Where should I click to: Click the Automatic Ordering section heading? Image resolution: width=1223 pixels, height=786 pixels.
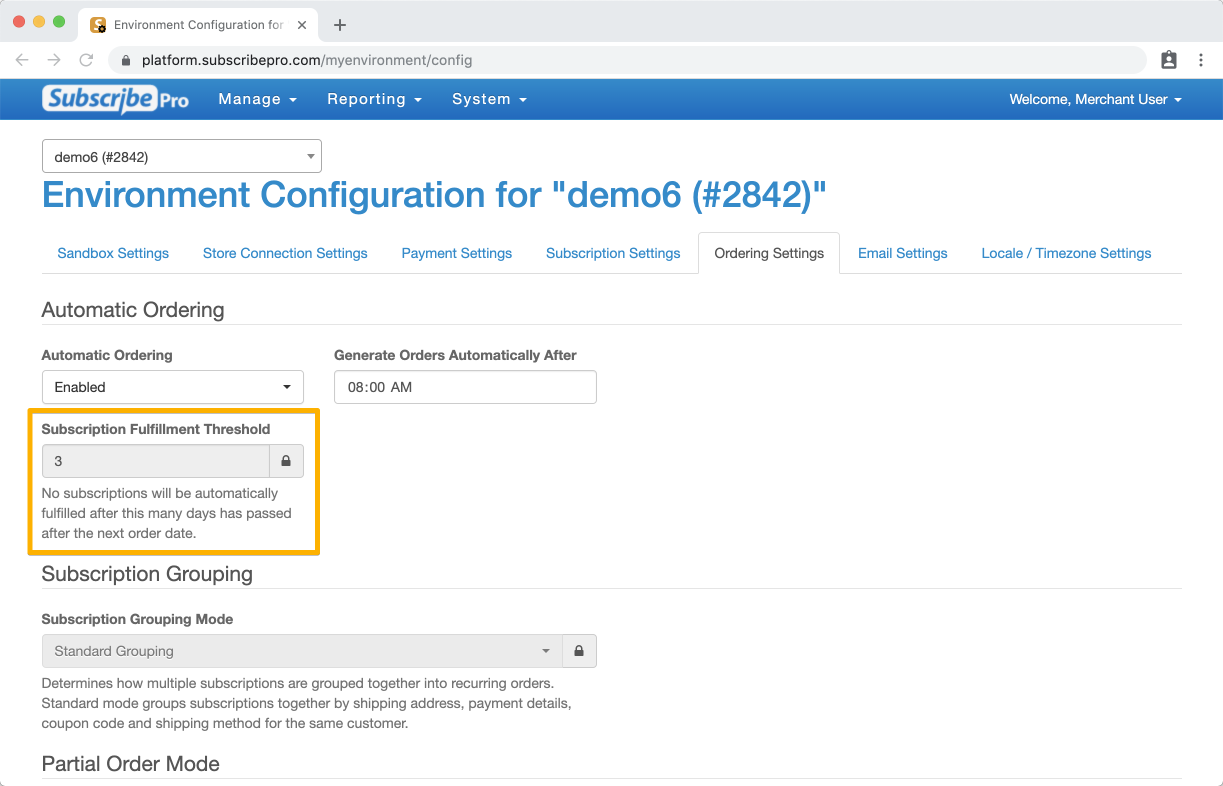coord(133,310)
